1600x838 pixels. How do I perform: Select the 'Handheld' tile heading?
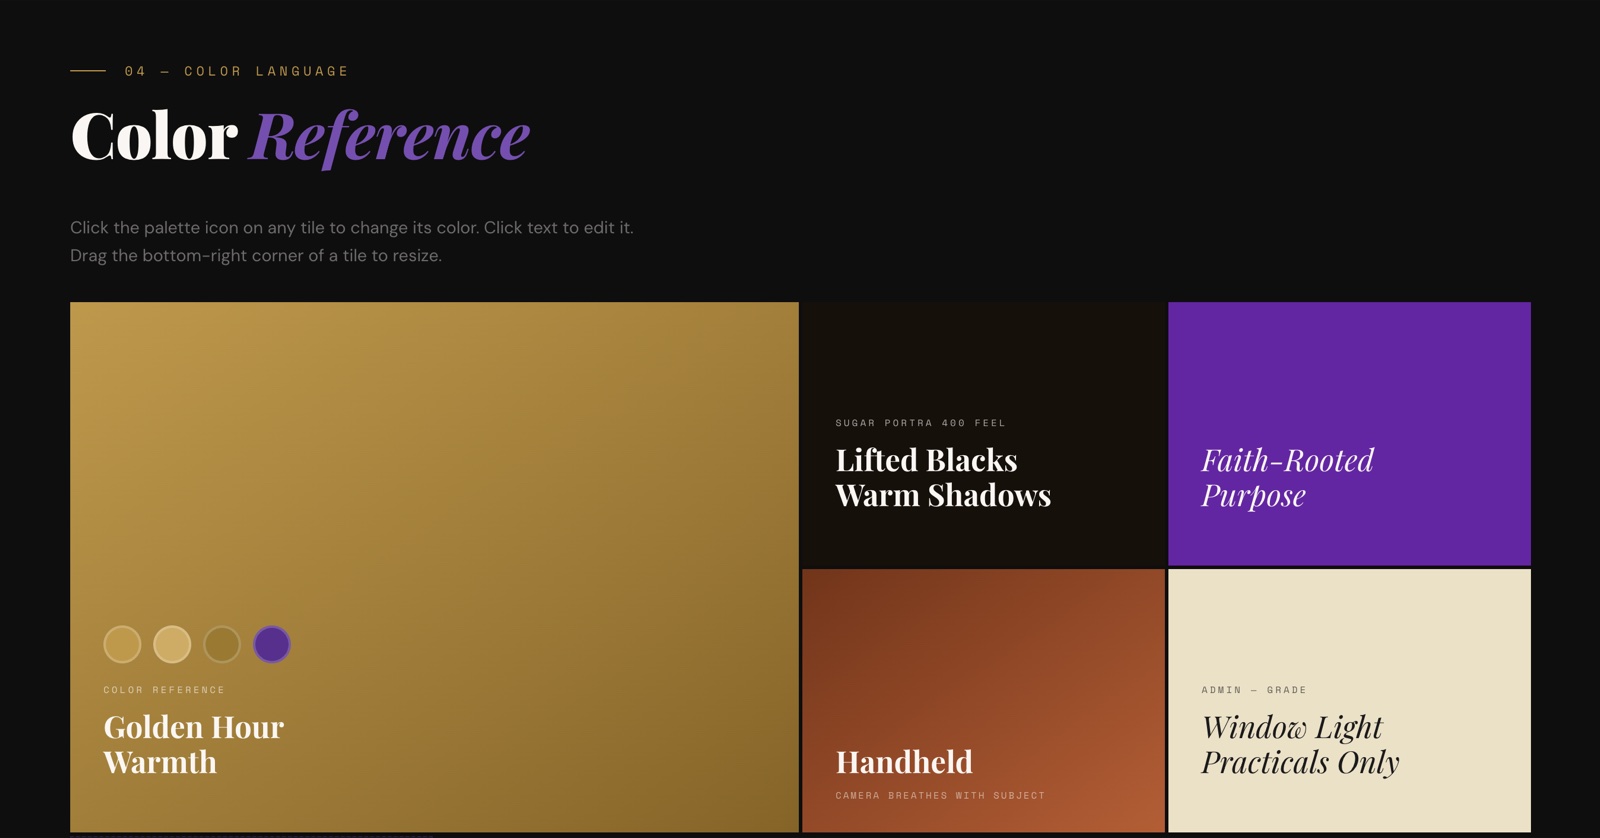tap(903, 762)
